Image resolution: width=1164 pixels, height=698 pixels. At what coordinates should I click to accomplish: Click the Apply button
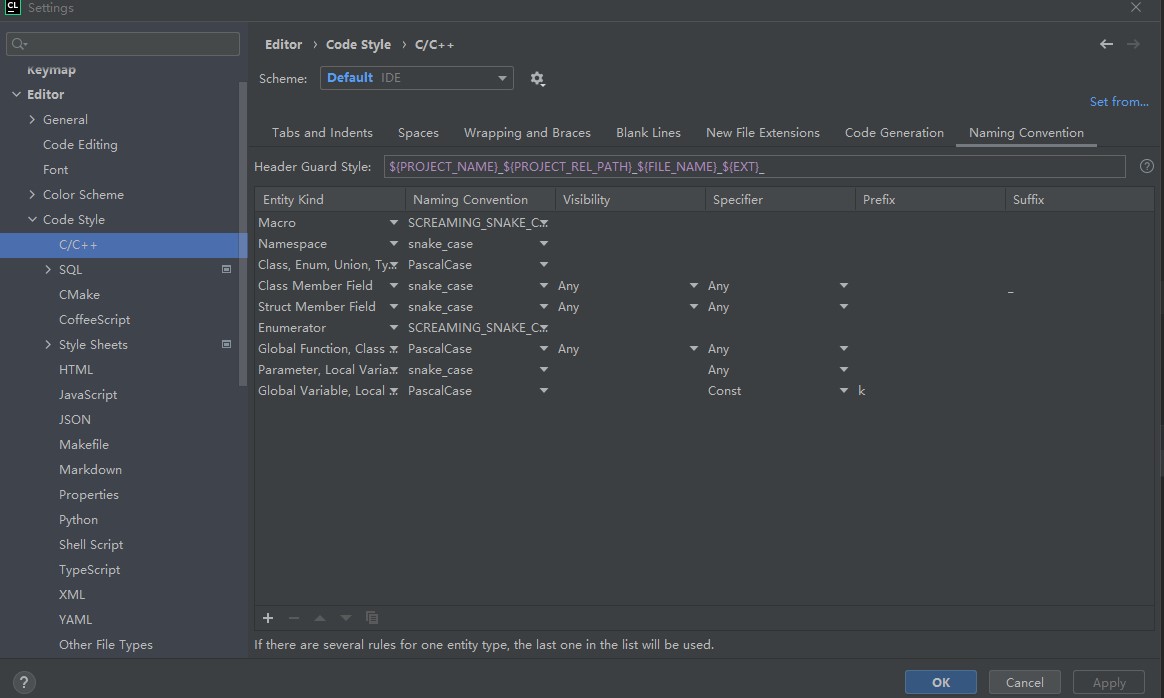(1109, 682)
